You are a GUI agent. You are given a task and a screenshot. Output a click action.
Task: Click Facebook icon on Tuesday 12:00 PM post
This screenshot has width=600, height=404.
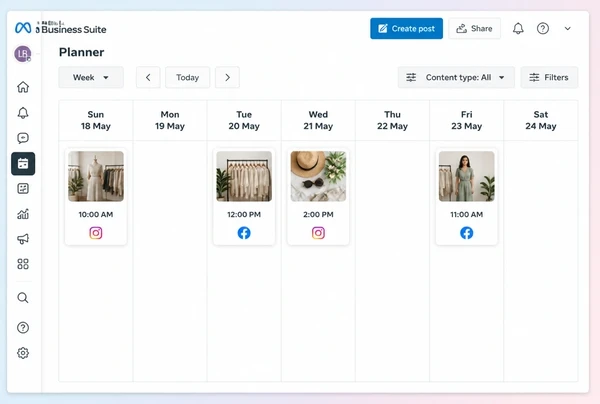pos(244,233)
